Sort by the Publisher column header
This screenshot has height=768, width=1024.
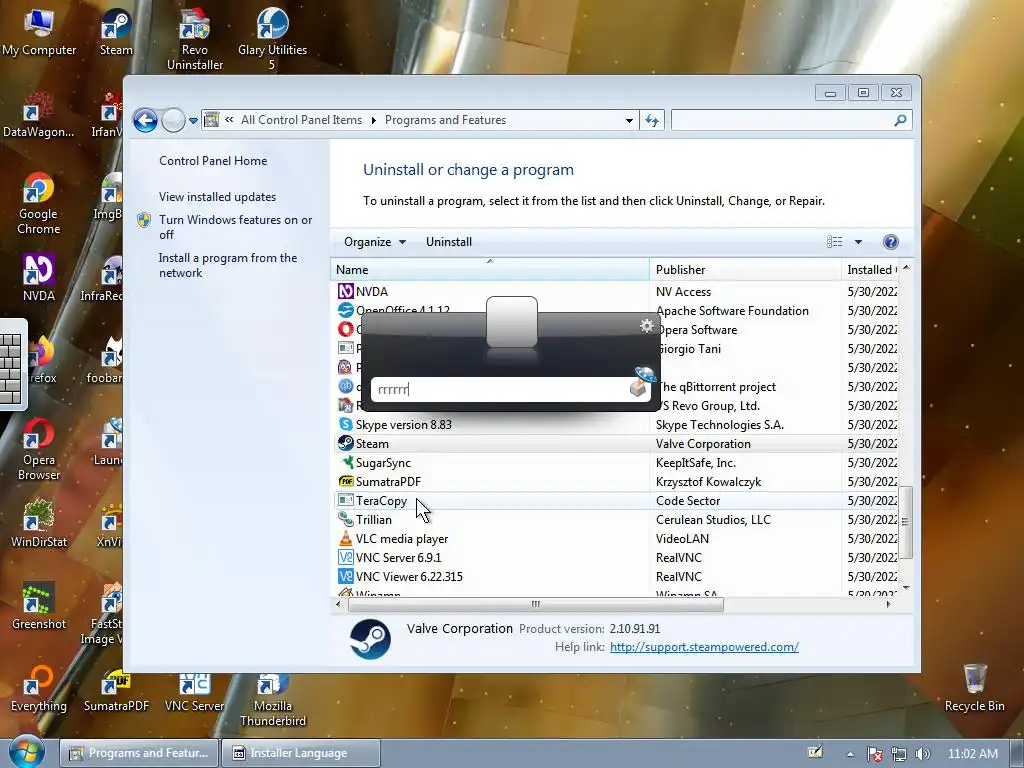[x=745, y=270]
